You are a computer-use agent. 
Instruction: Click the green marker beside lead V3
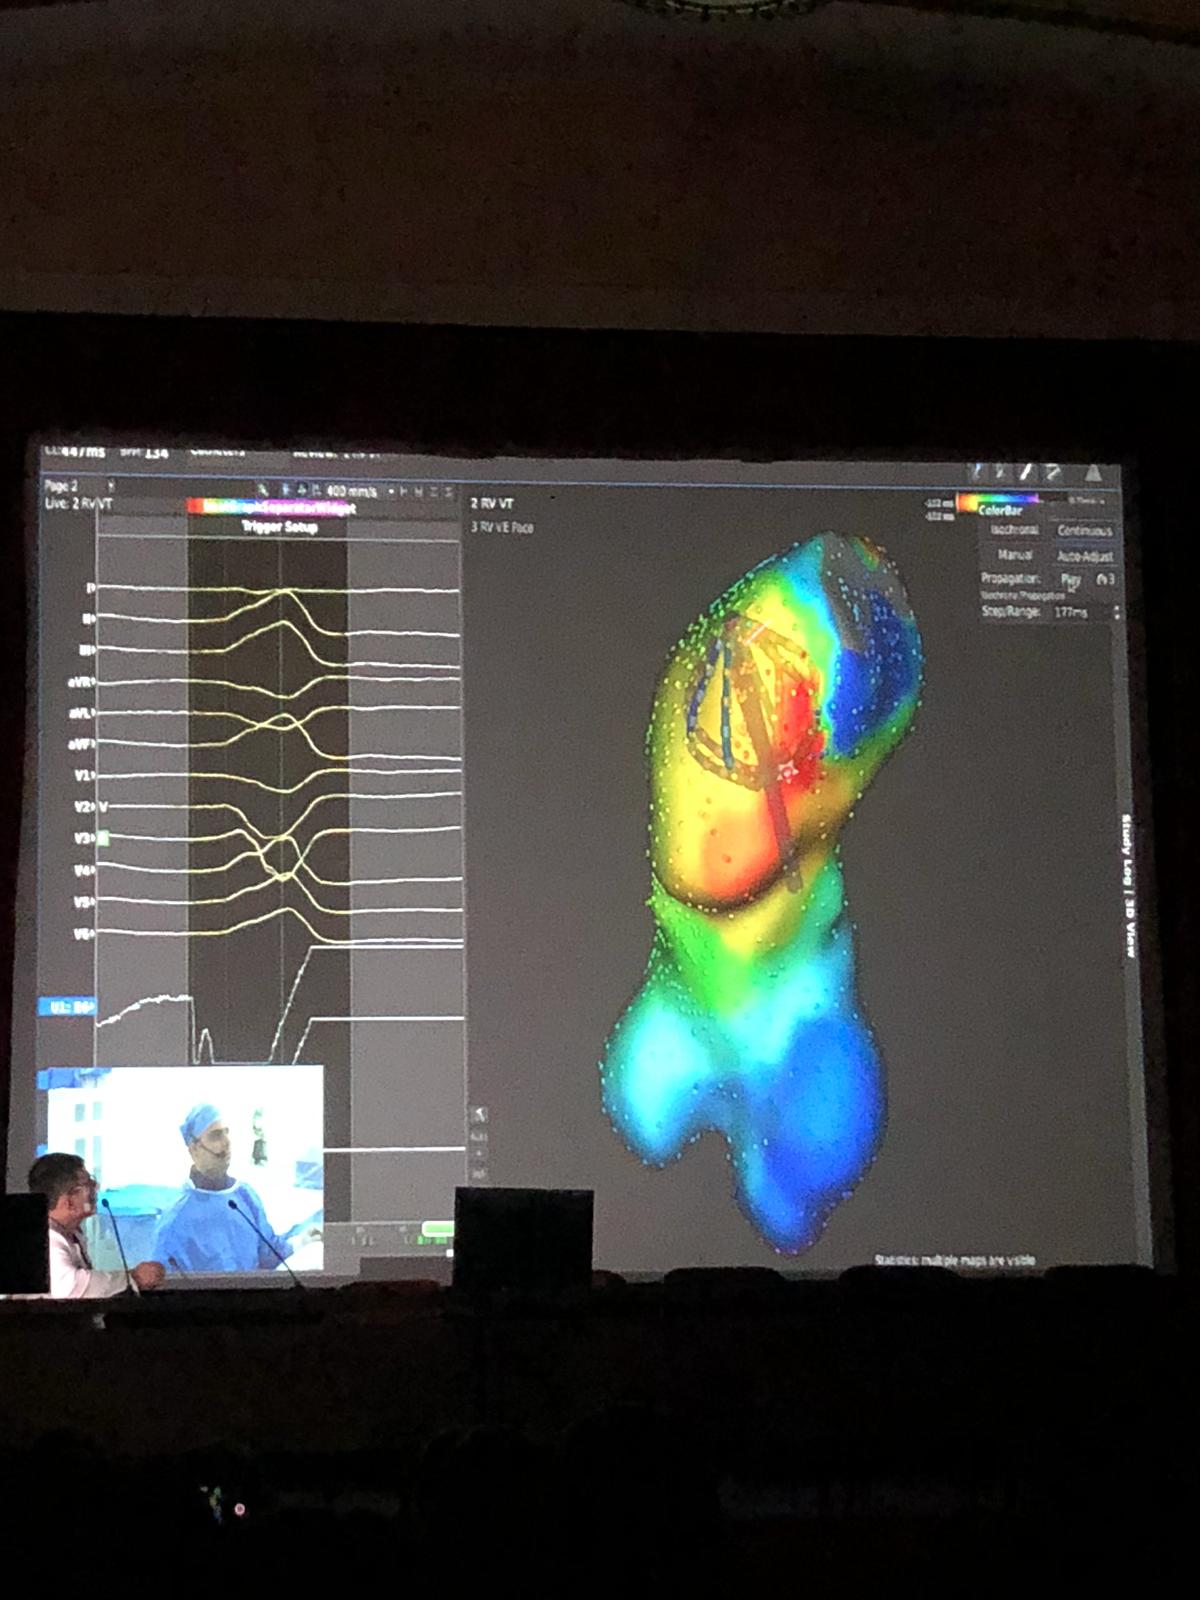[103, 838]
